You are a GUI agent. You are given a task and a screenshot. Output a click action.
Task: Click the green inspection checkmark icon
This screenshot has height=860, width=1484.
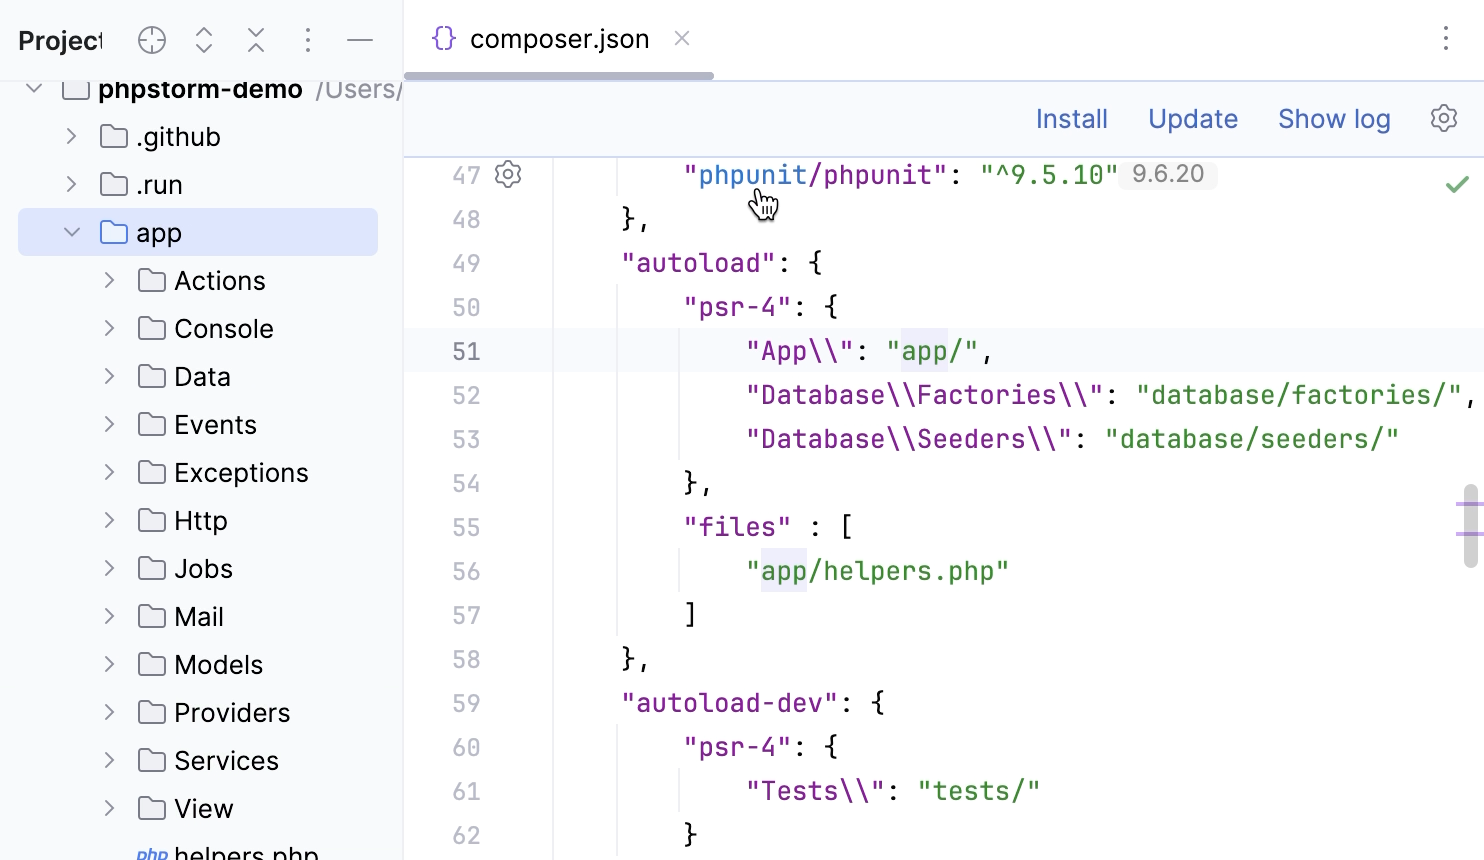point(1457,183)
